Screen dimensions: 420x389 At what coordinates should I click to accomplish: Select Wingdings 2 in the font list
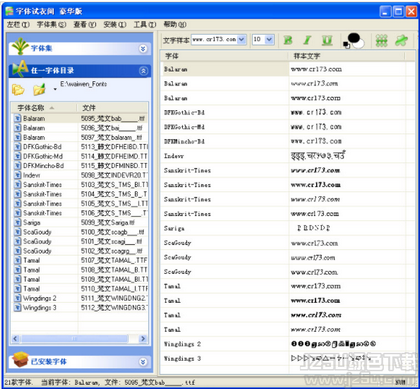[x=40, y=298]
